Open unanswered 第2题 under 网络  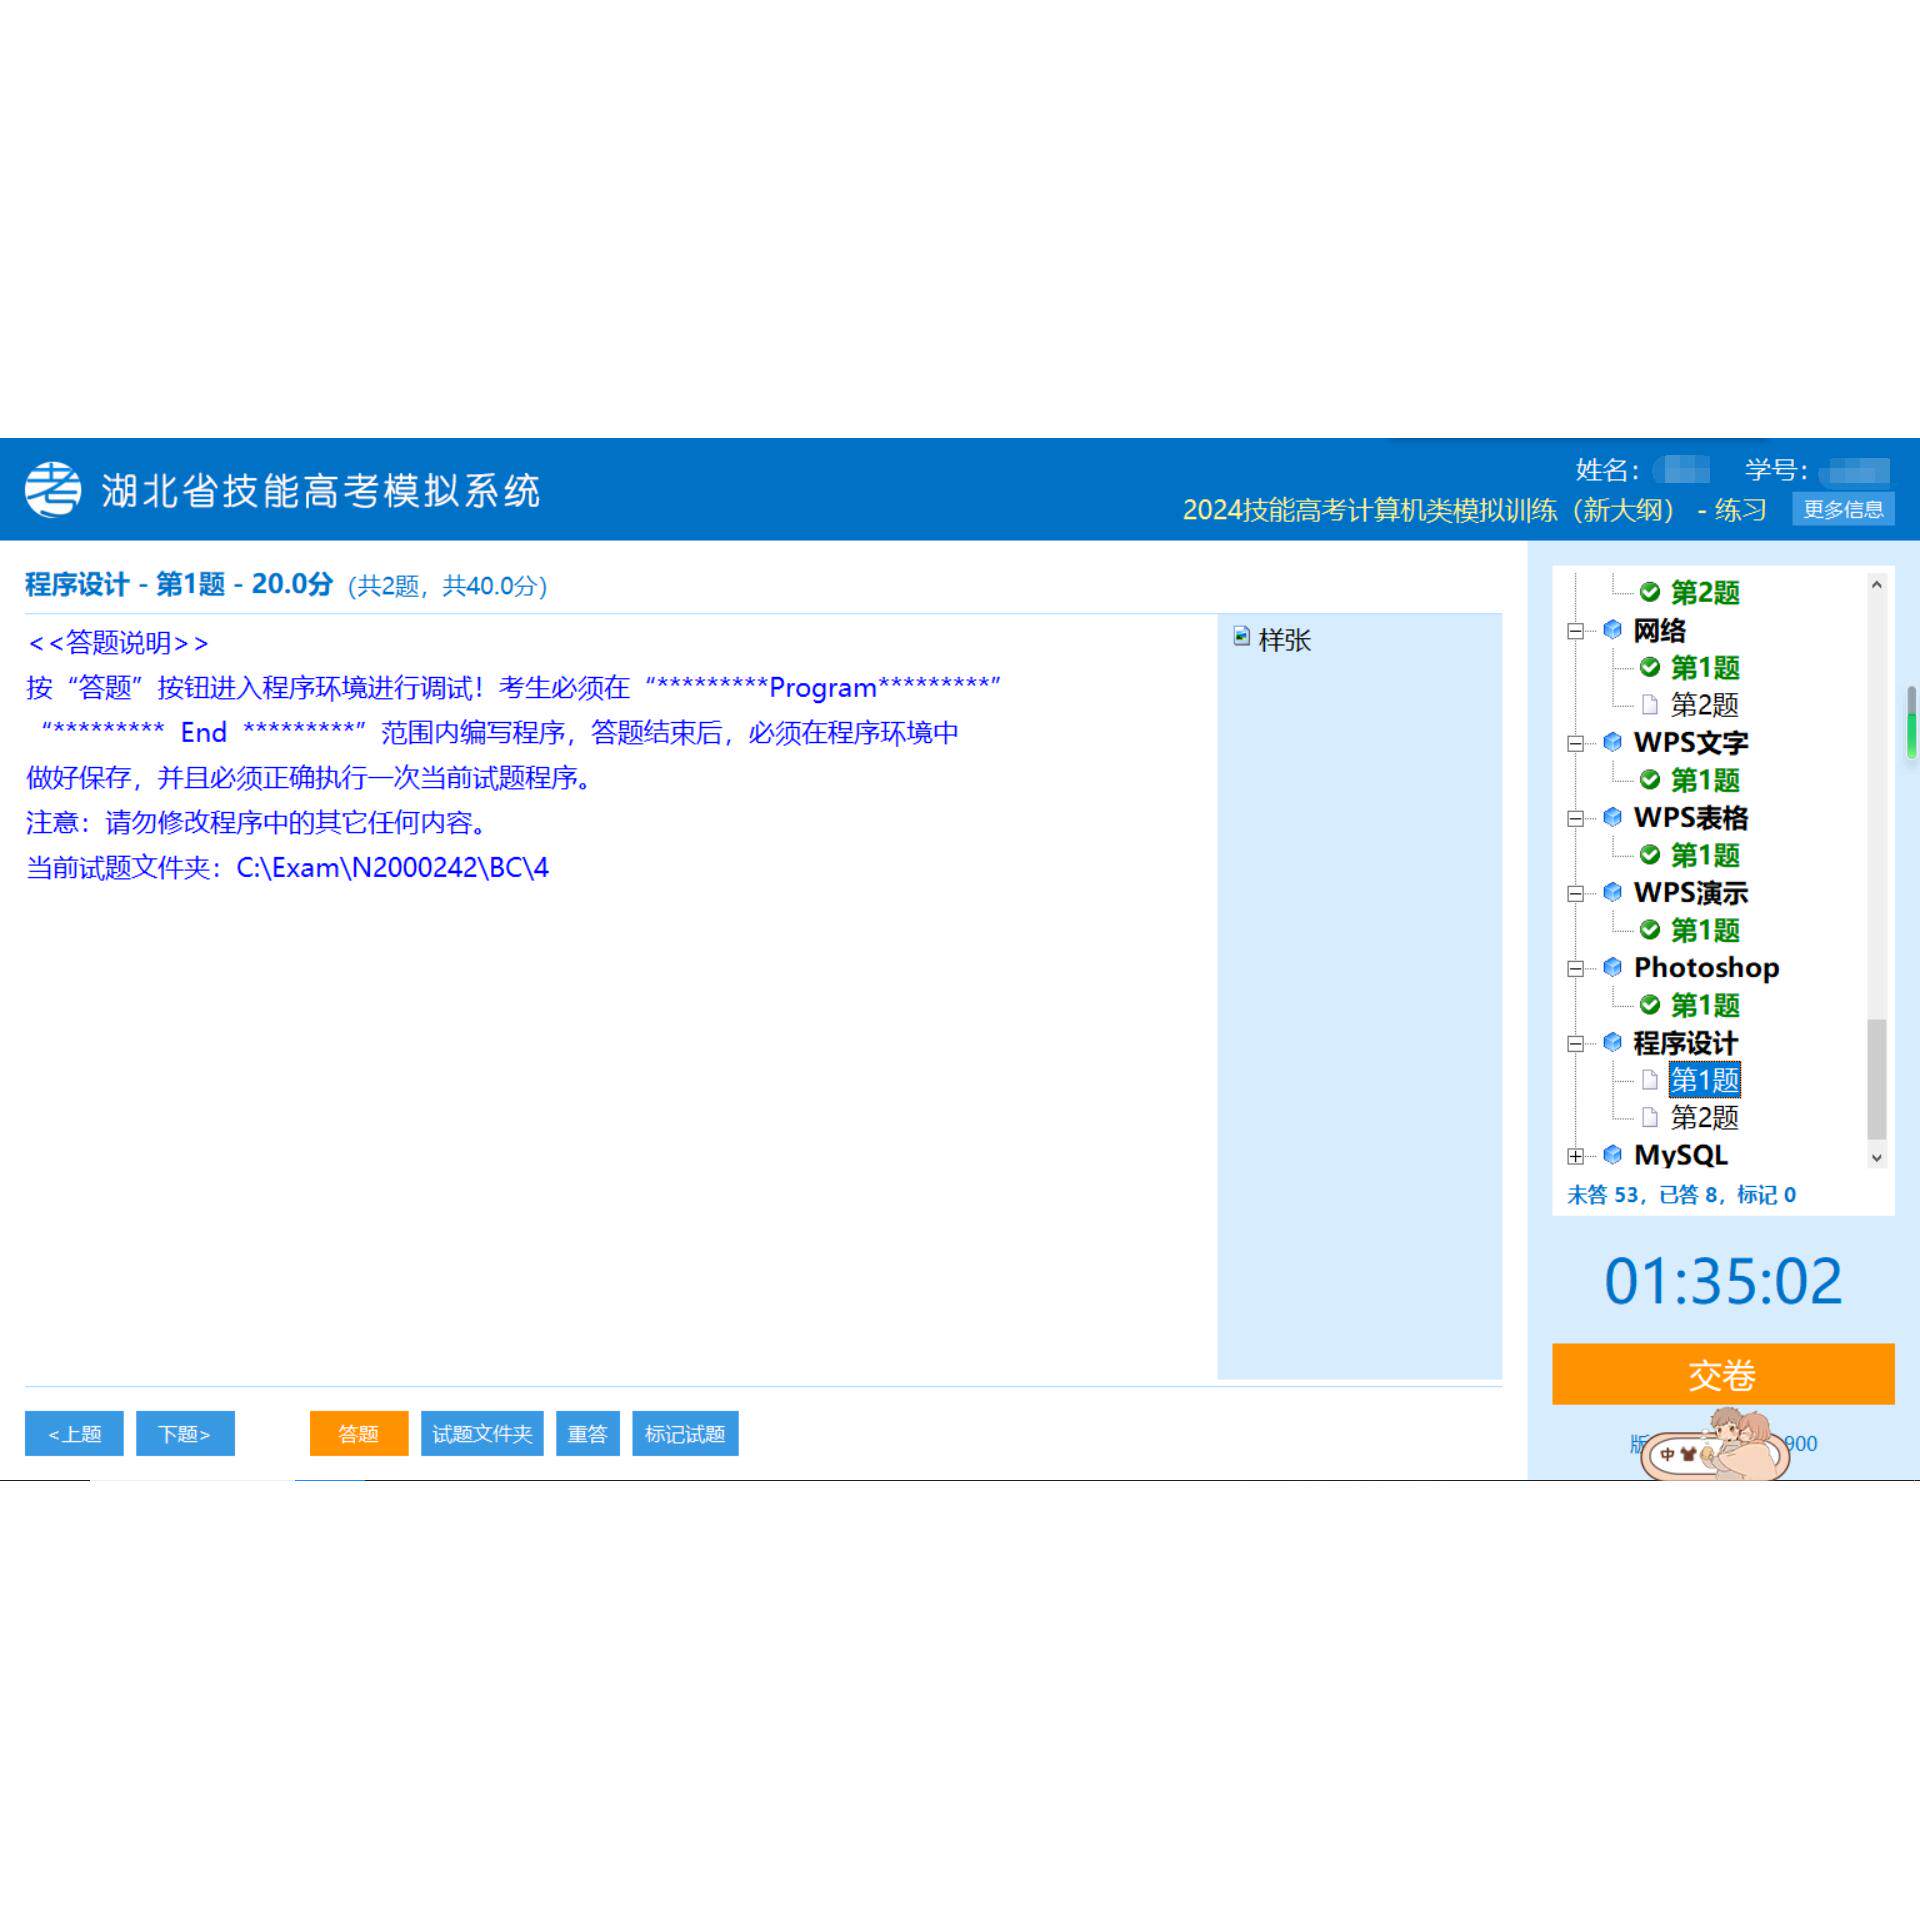tap(1704, 705)
